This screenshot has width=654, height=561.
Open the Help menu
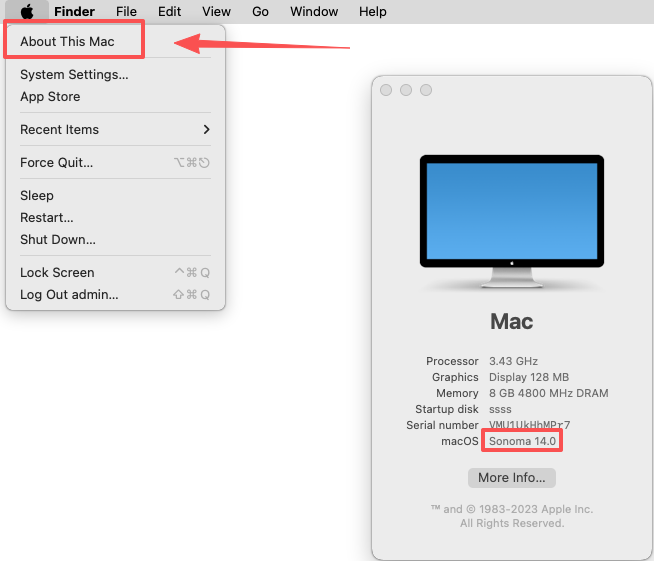click(372, 11)
